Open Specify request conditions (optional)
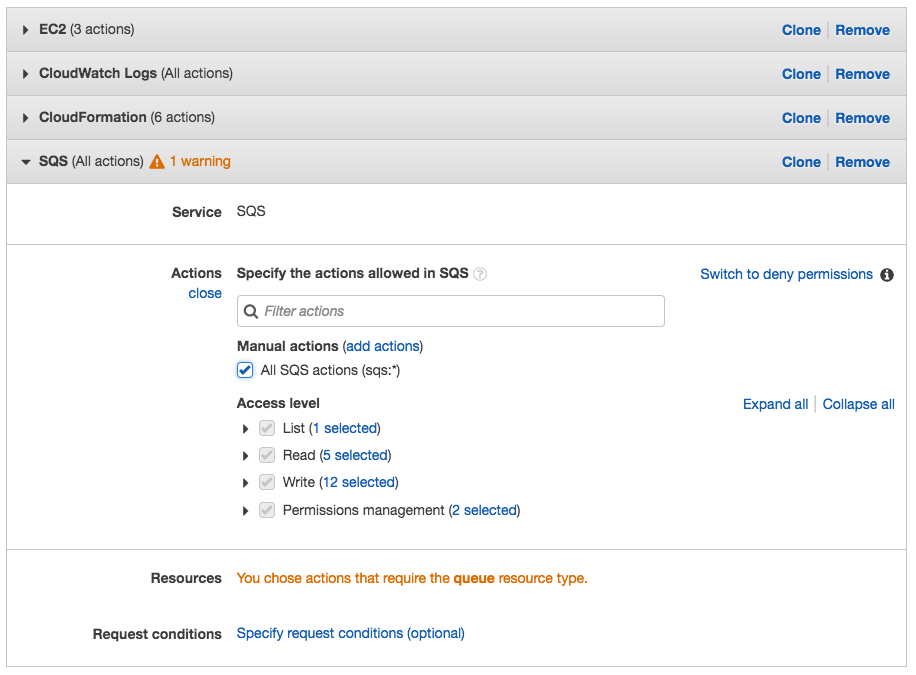Image resolution: width=916 pixels, height=675 pixels. [x=350, y=633]
